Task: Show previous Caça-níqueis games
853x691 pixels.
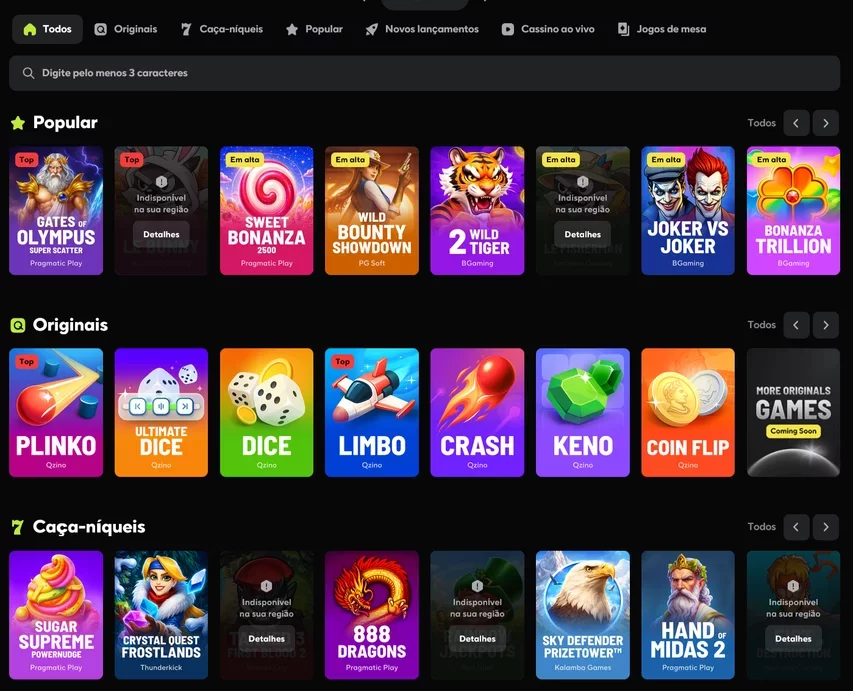Action: pos(796,527)
